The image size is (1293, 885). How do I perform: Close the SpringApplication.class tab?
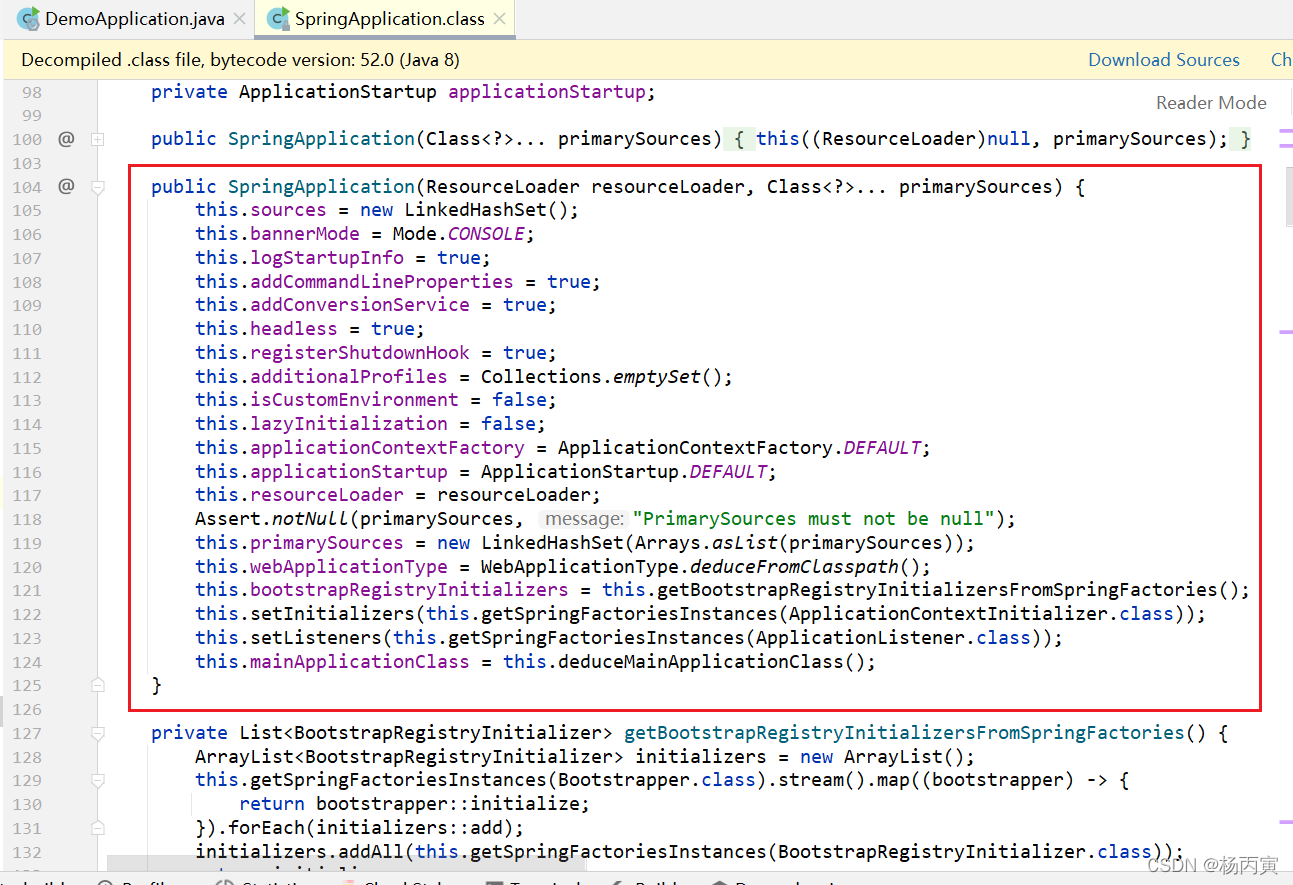pyautogui.click(x=500, y=19)
